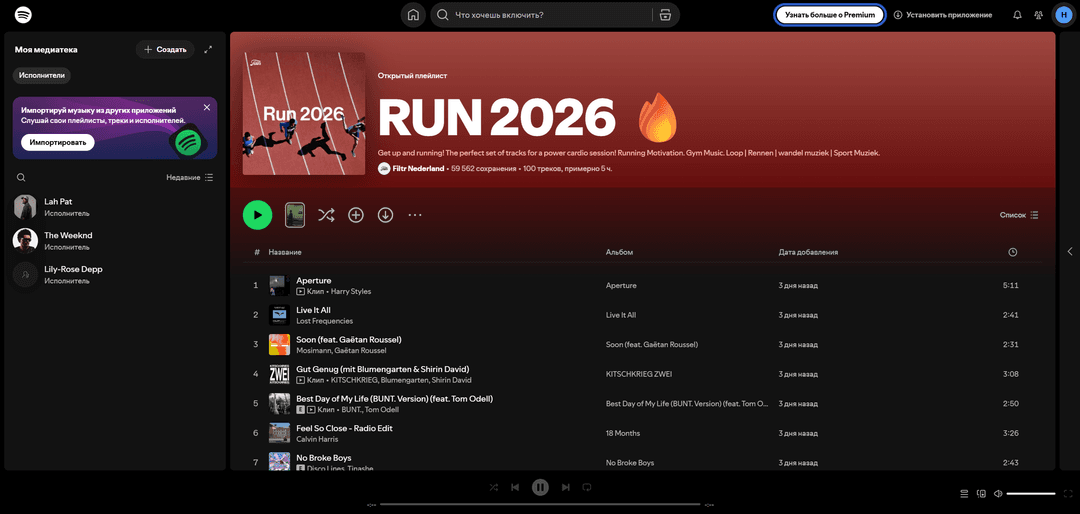Open the Список view dropdown
This screenshot has height=514, width=1080.
(1019, 215)
